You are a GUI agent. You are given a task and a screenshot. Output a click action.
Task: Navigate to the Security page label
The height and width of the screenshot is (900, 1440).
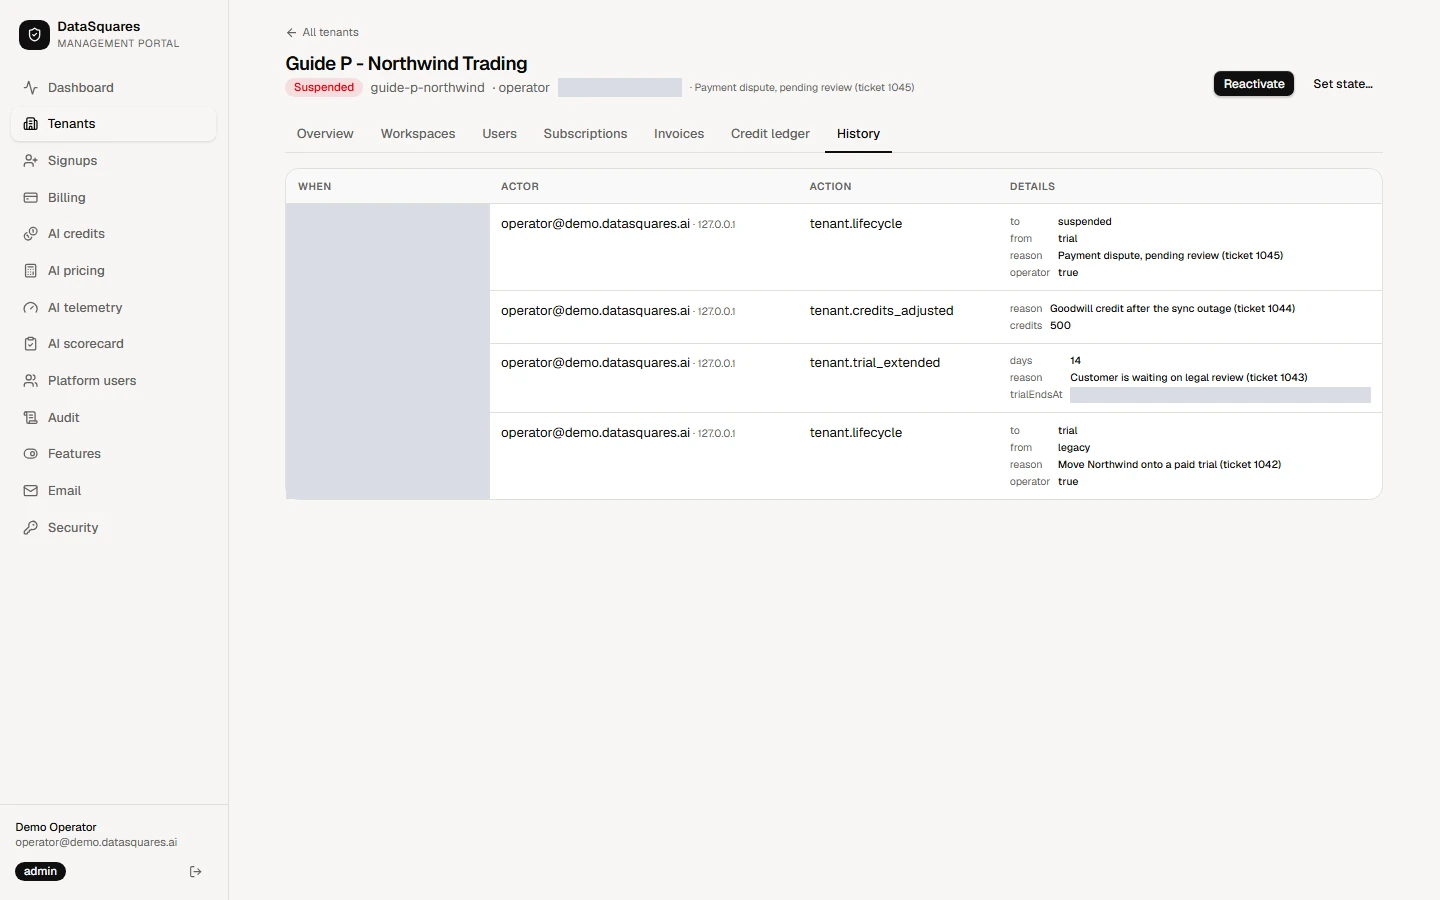pos(73,528)
